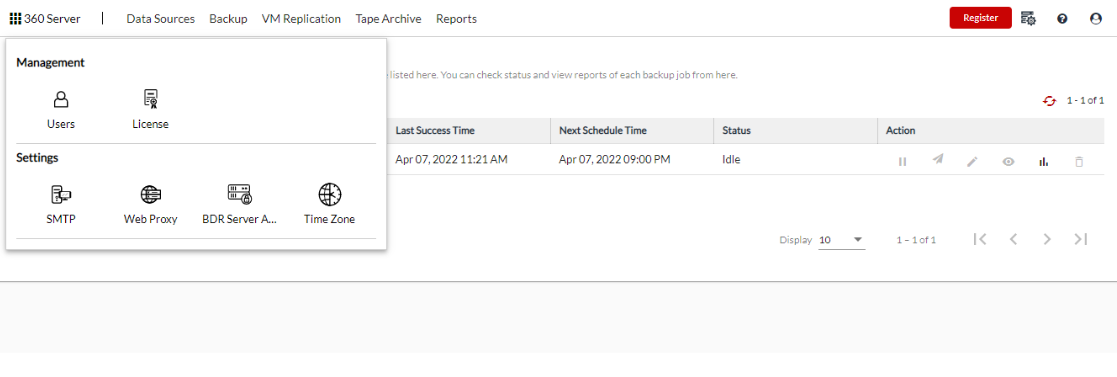Go to the next page arrow
This screenshot has width=1117, height=377.
[x=1046, y=239]
